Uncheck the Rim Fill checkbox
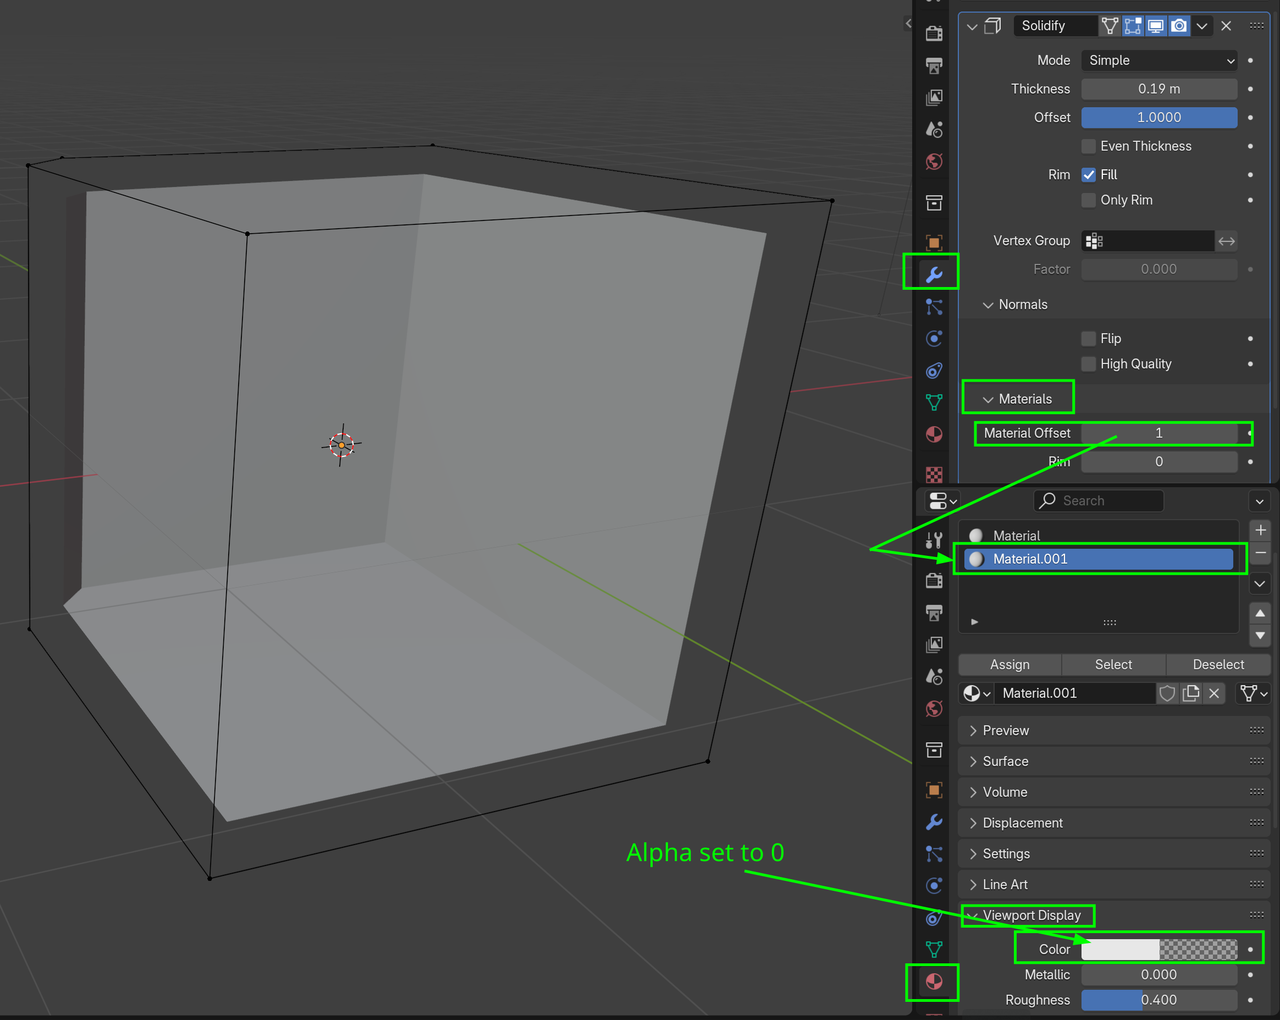This screenshot has width=1280, height=1020. [x=1089, y=175]
